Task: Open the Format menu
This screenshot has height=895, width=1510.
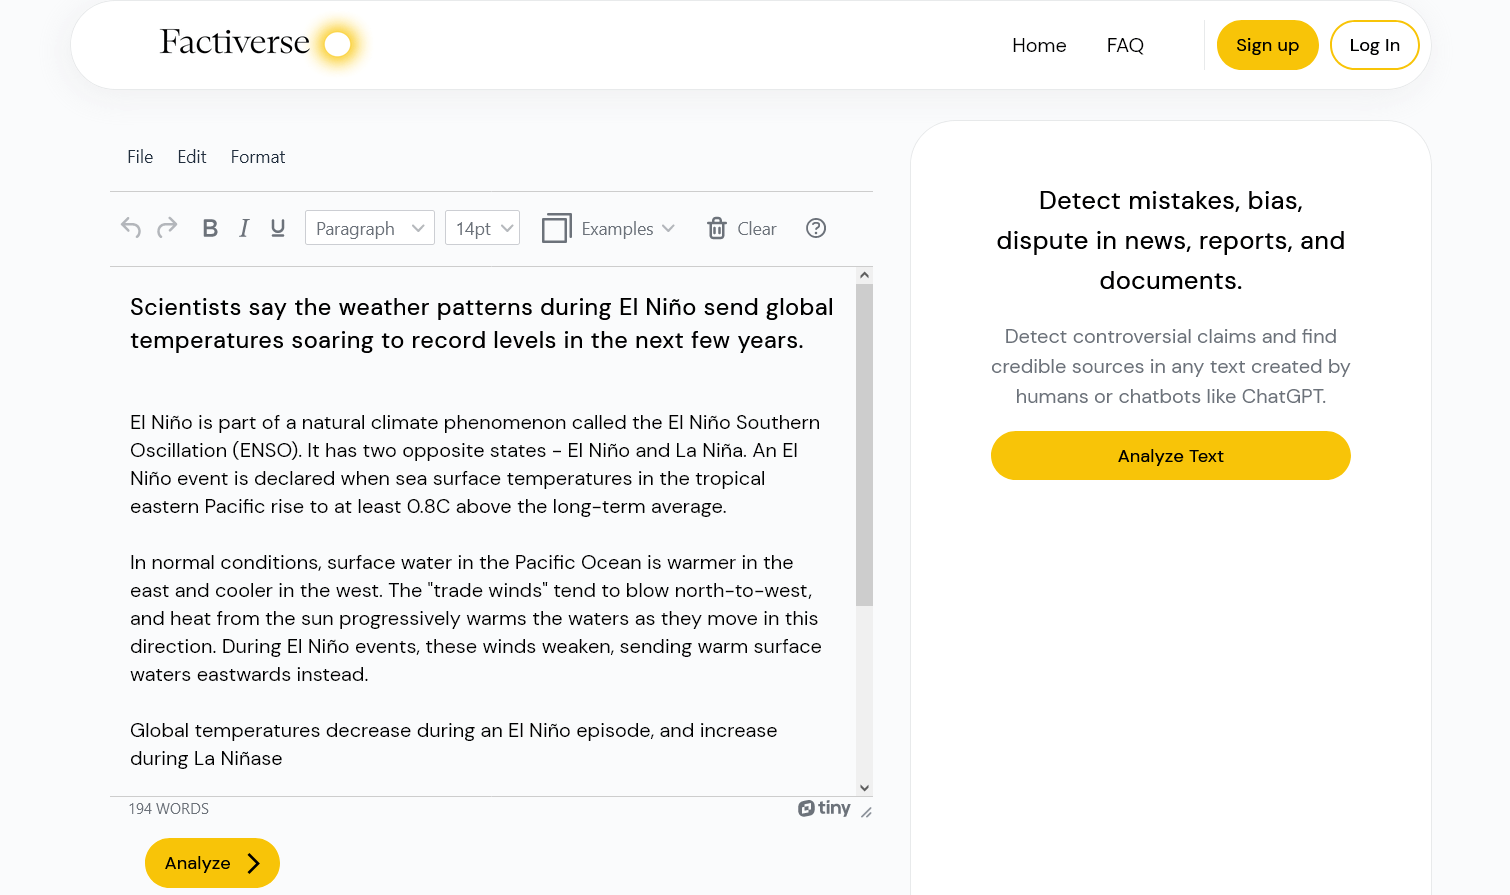Action: [x=257, y=157]
